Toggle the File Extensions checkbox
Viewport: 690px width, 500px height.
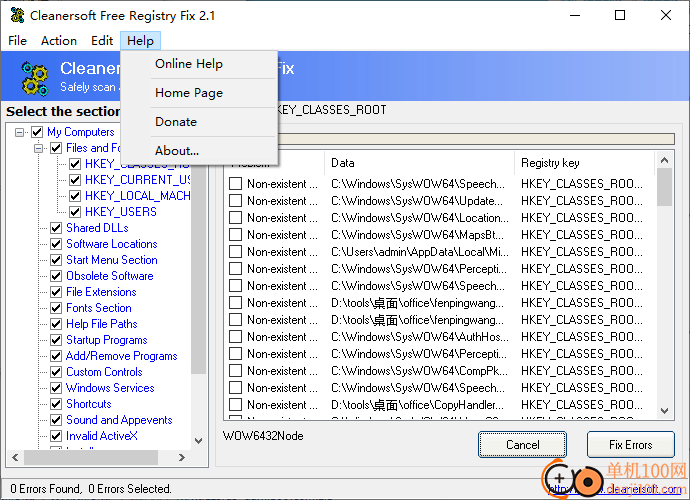click(x=56, y=292)
